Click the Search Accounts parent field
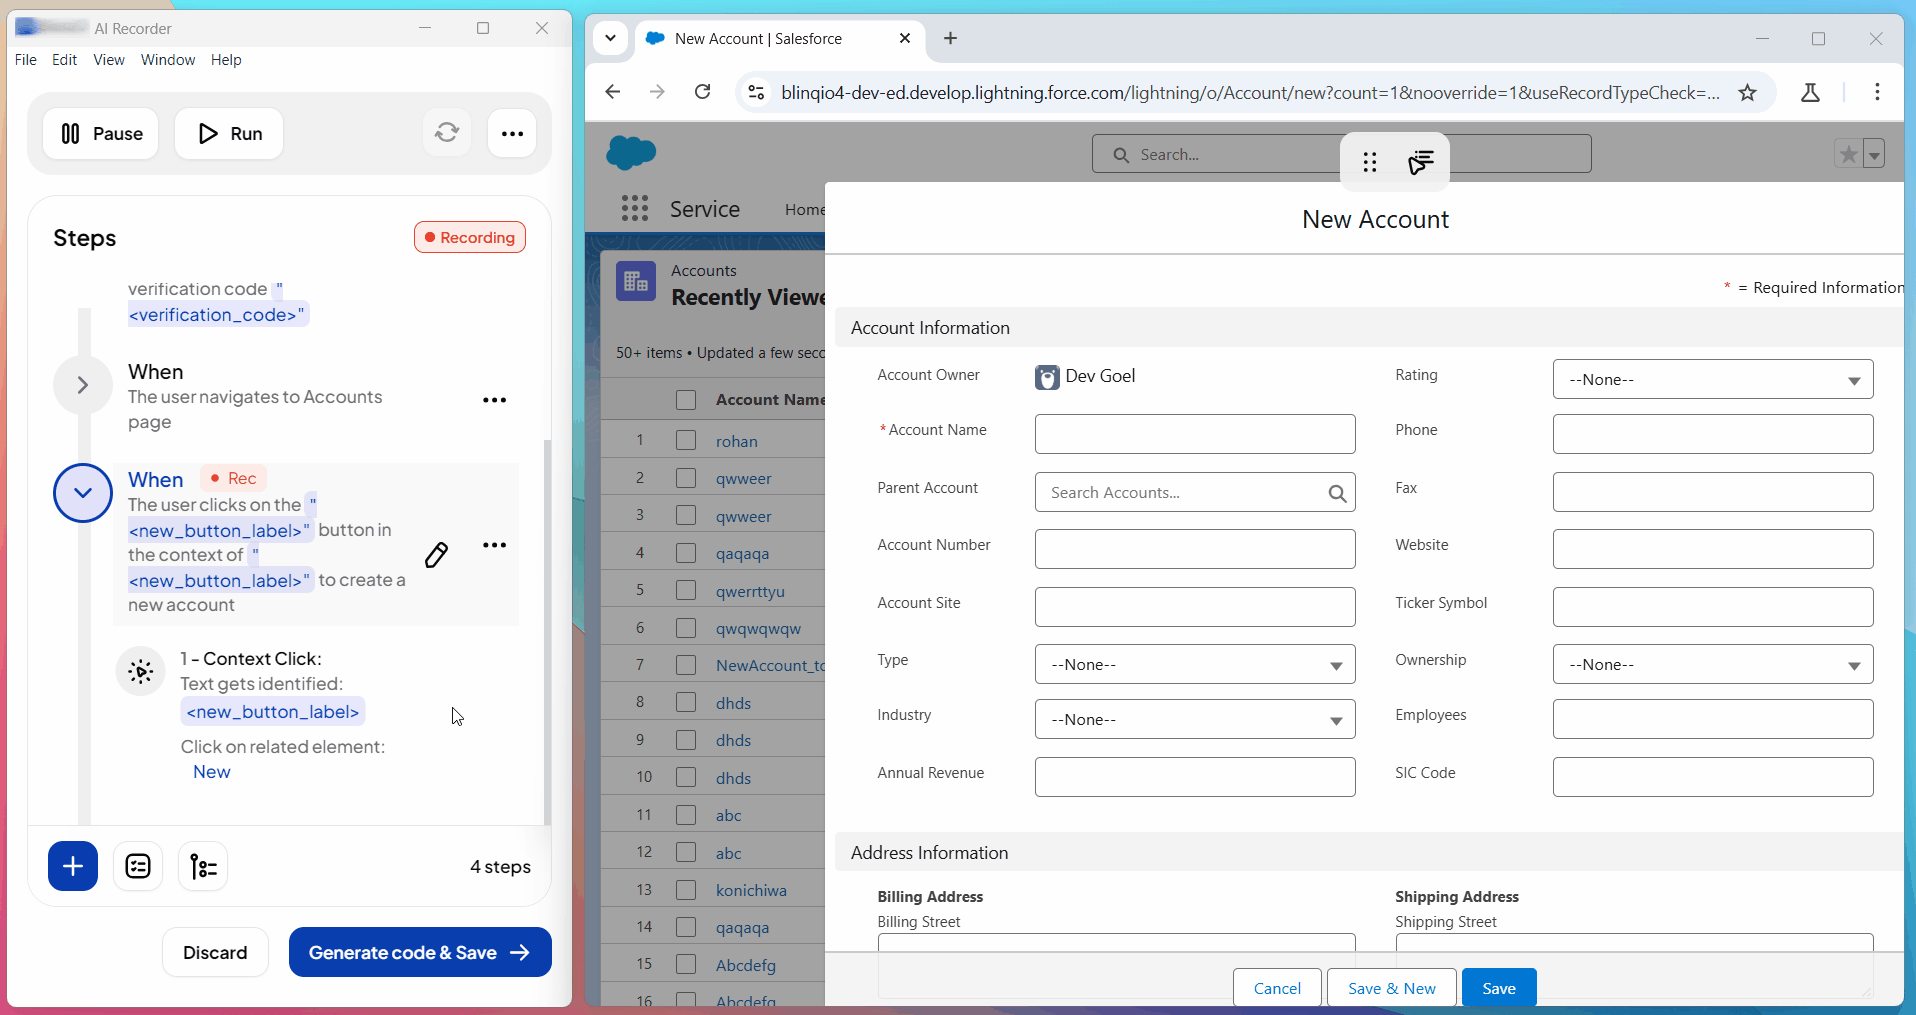This screenshot has width=1916, height=1015. click(x=1195, y=492)
